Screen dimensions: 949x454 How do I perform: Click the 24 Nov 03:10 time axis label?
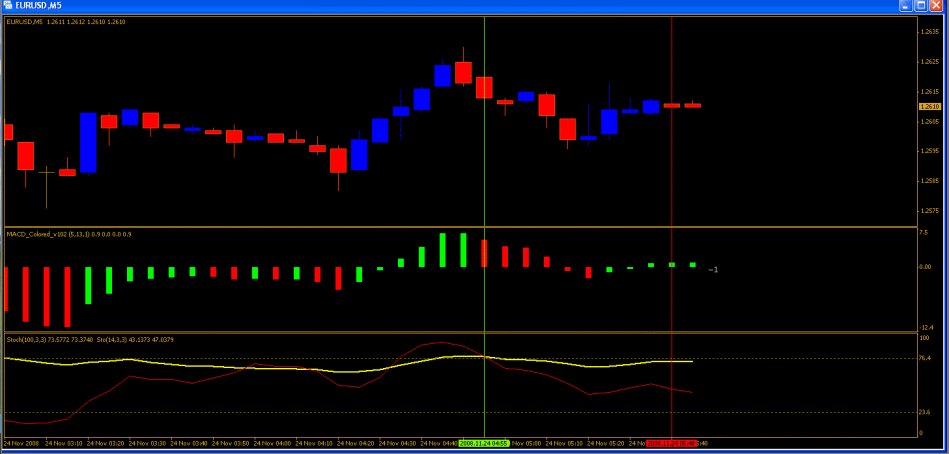[x=65, y=443]
